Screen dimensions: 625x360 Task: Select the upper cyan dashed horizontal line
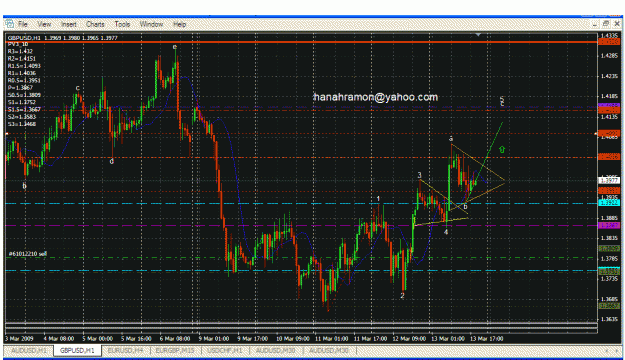tap(301, 203)
